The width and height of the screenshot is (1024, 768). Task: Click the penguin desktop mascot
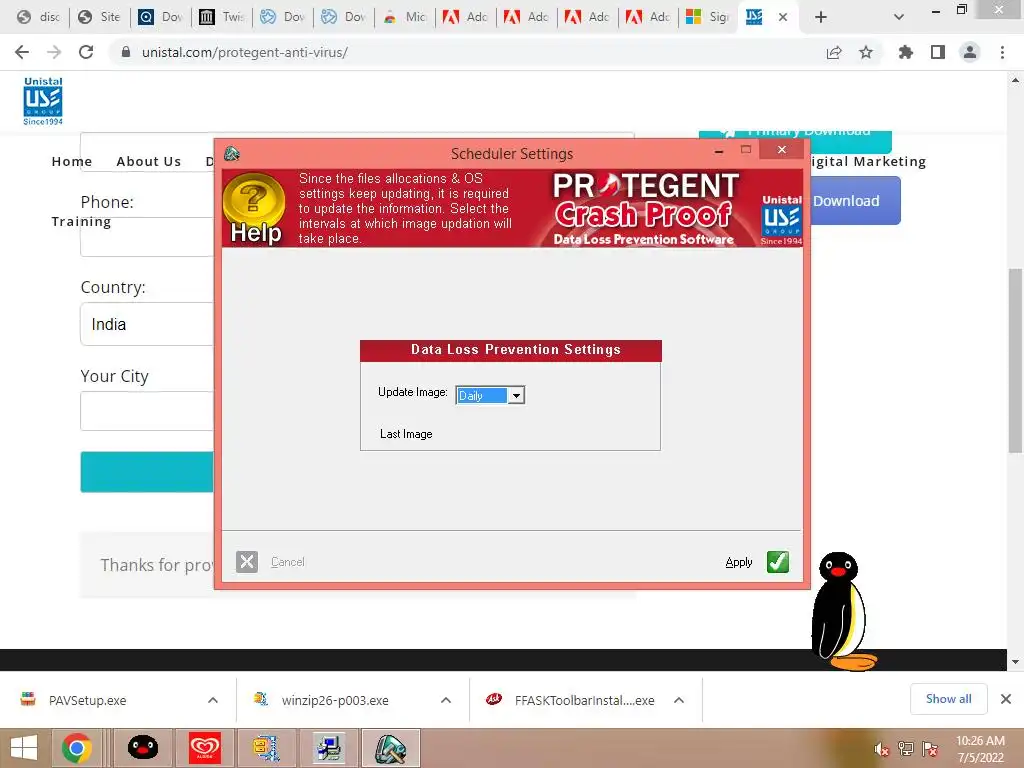click(x=842, y=611)
